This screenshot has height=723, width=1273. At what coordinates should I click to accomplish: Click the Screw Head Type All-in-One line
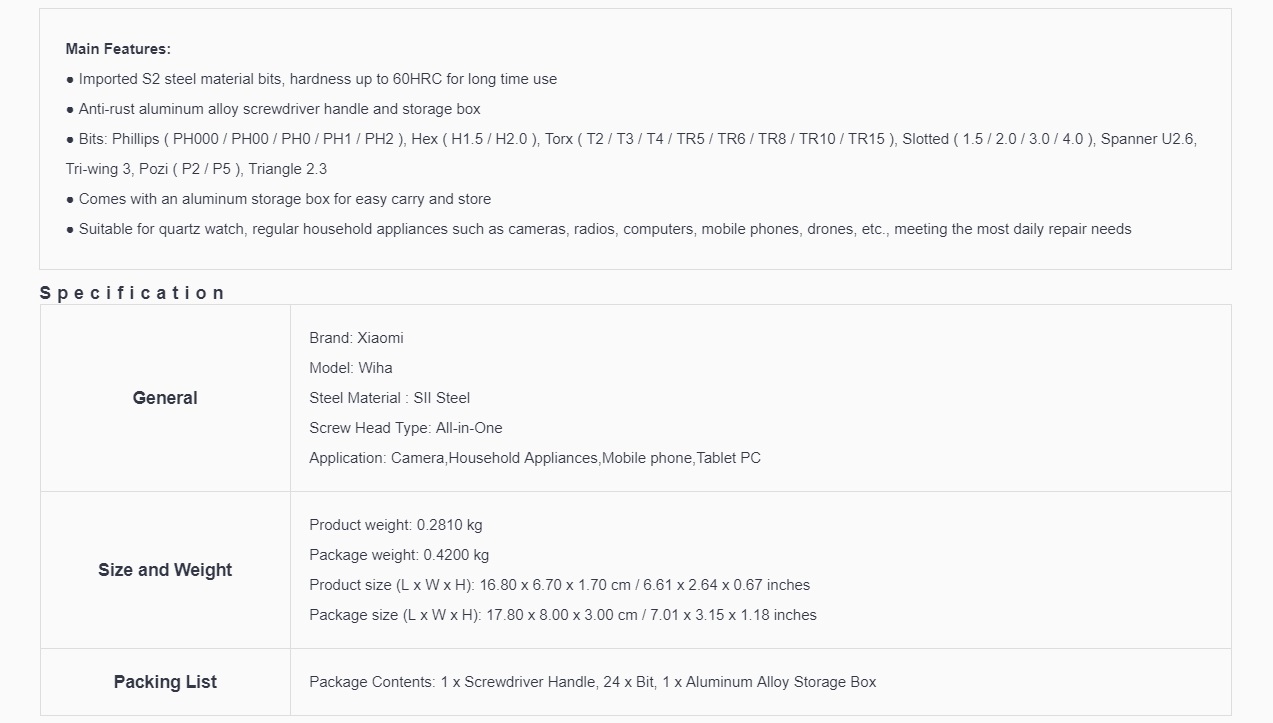click(406, 428)
